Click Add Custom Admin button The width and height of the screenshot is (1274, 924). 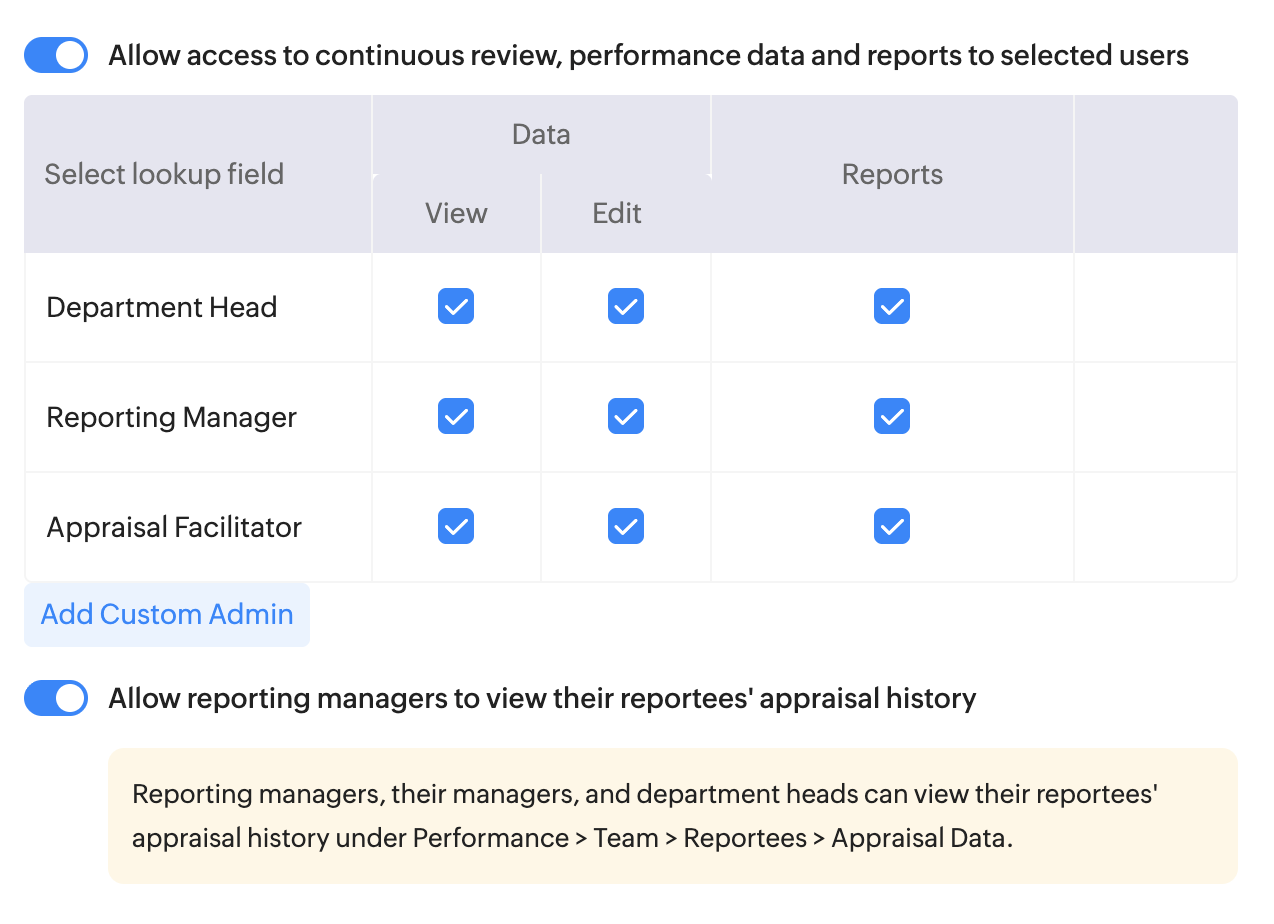(x=167, y=614)
